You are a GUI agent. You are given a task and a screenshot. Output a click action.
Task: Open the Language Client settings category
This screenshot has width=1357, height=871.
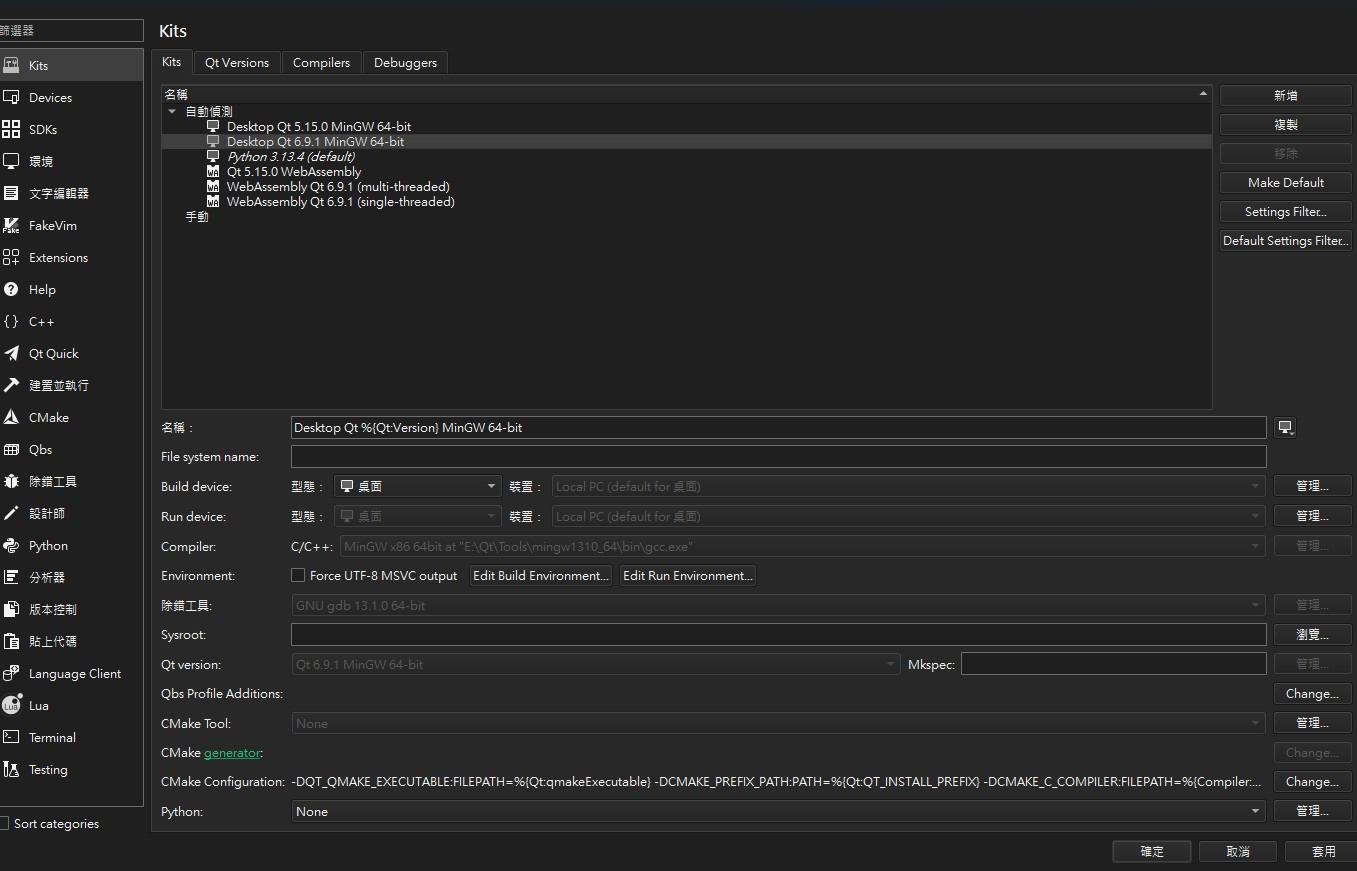[x=71, y=673]
